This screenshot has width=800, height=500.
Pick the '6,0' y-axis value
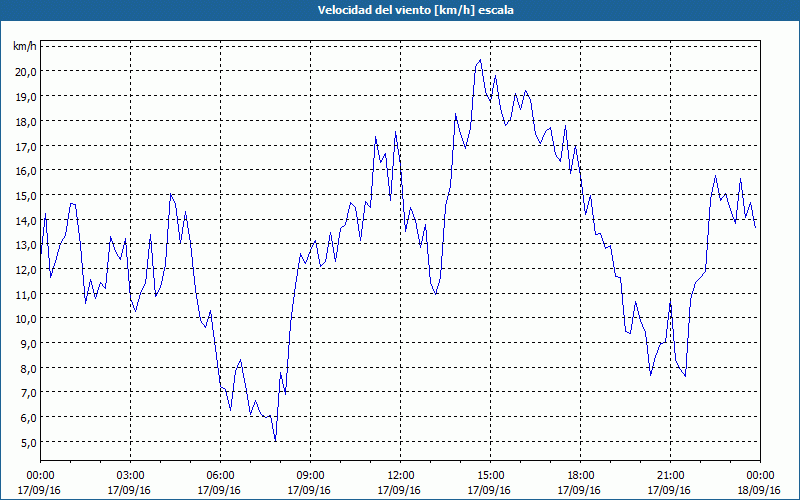pyautogui.click(x=28, y=418)
